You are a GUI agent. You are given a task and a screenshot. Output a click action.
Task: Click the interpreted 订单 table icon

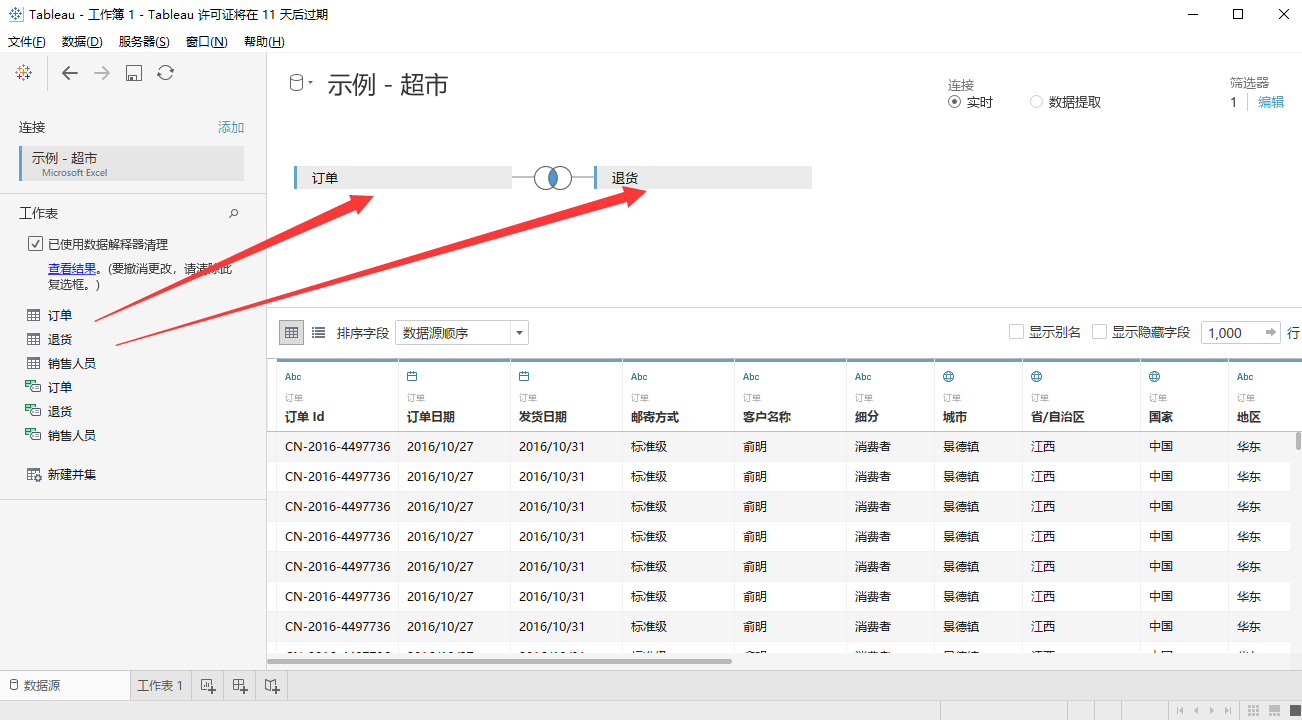(33, 387)
